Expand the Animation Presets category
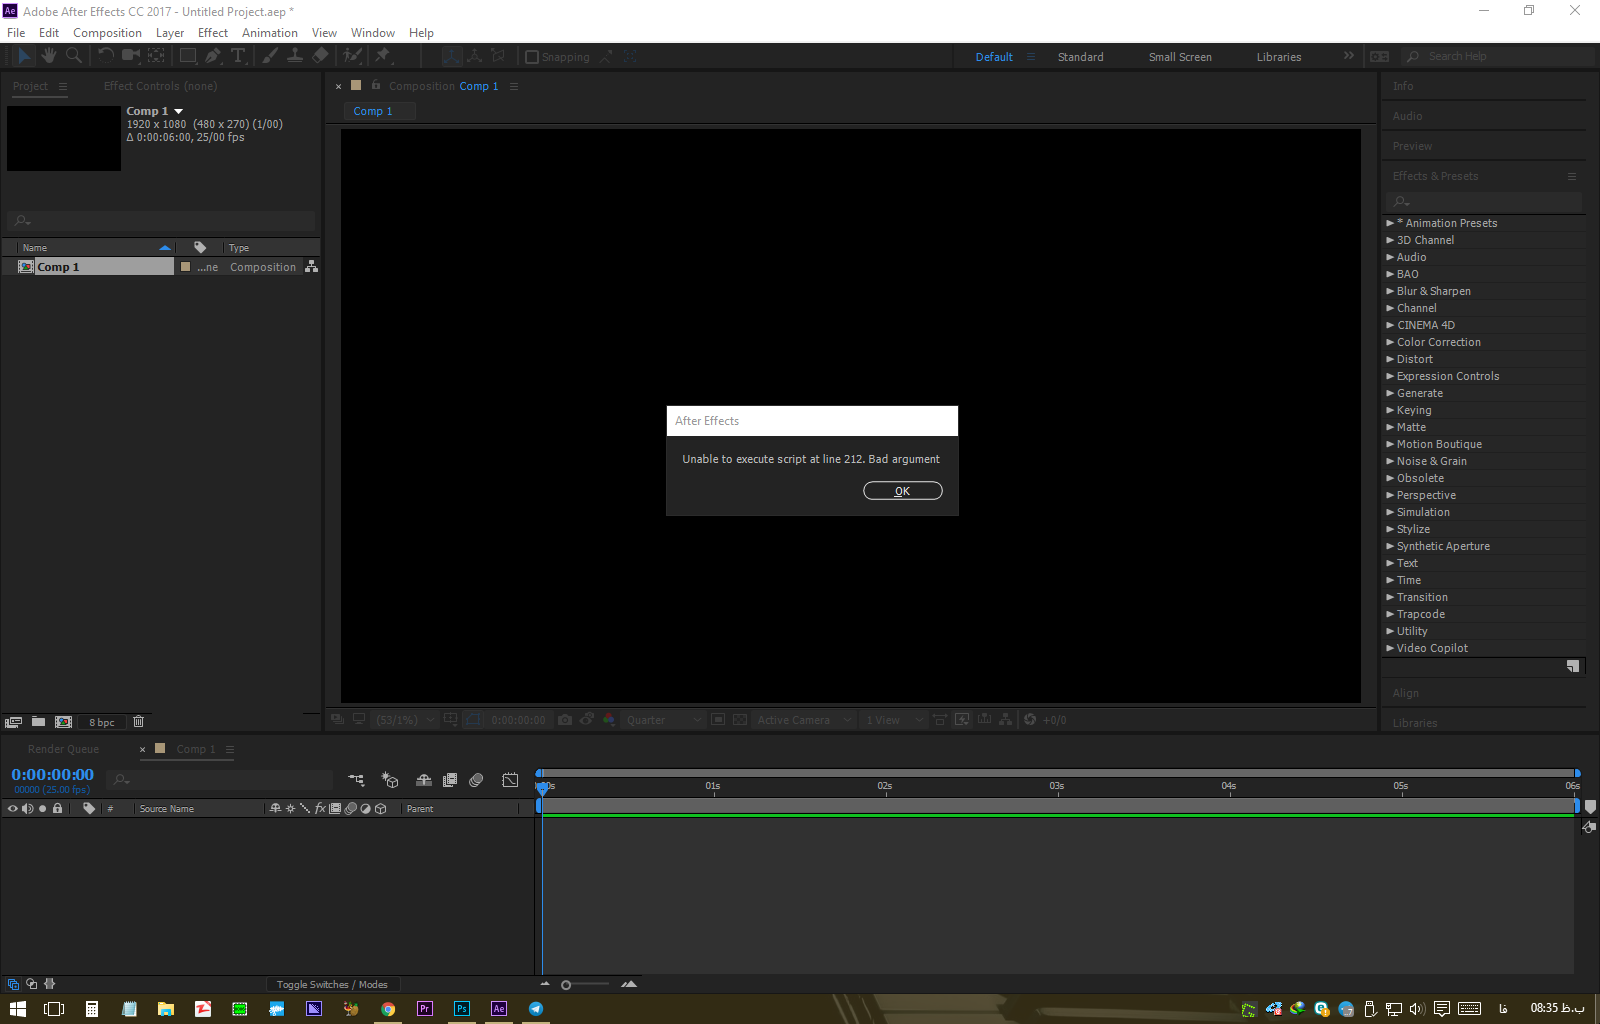The image size is (1600, 1024). pos(1390,223)
